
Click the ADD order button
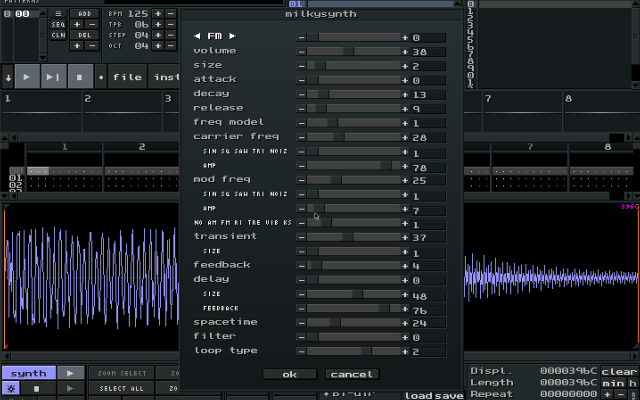pyautogui.click(x=84, y=14)
